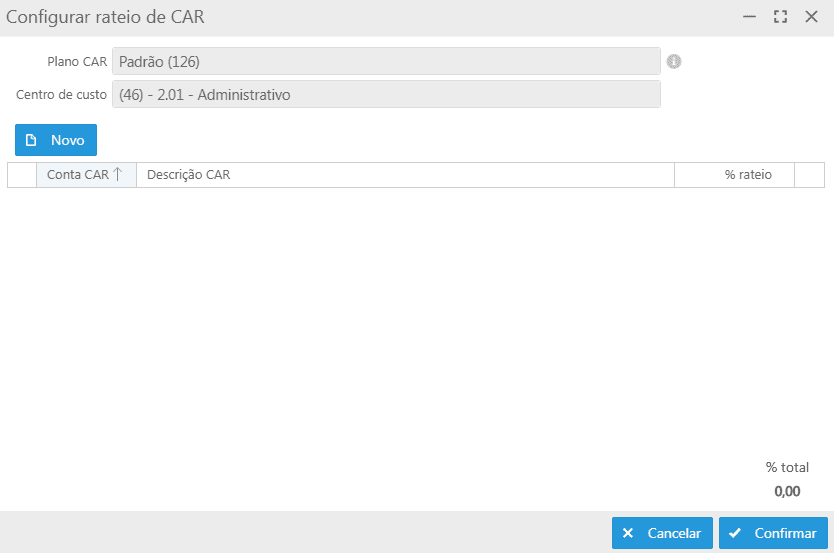Sort grid by % rateio column

(748, 175)
